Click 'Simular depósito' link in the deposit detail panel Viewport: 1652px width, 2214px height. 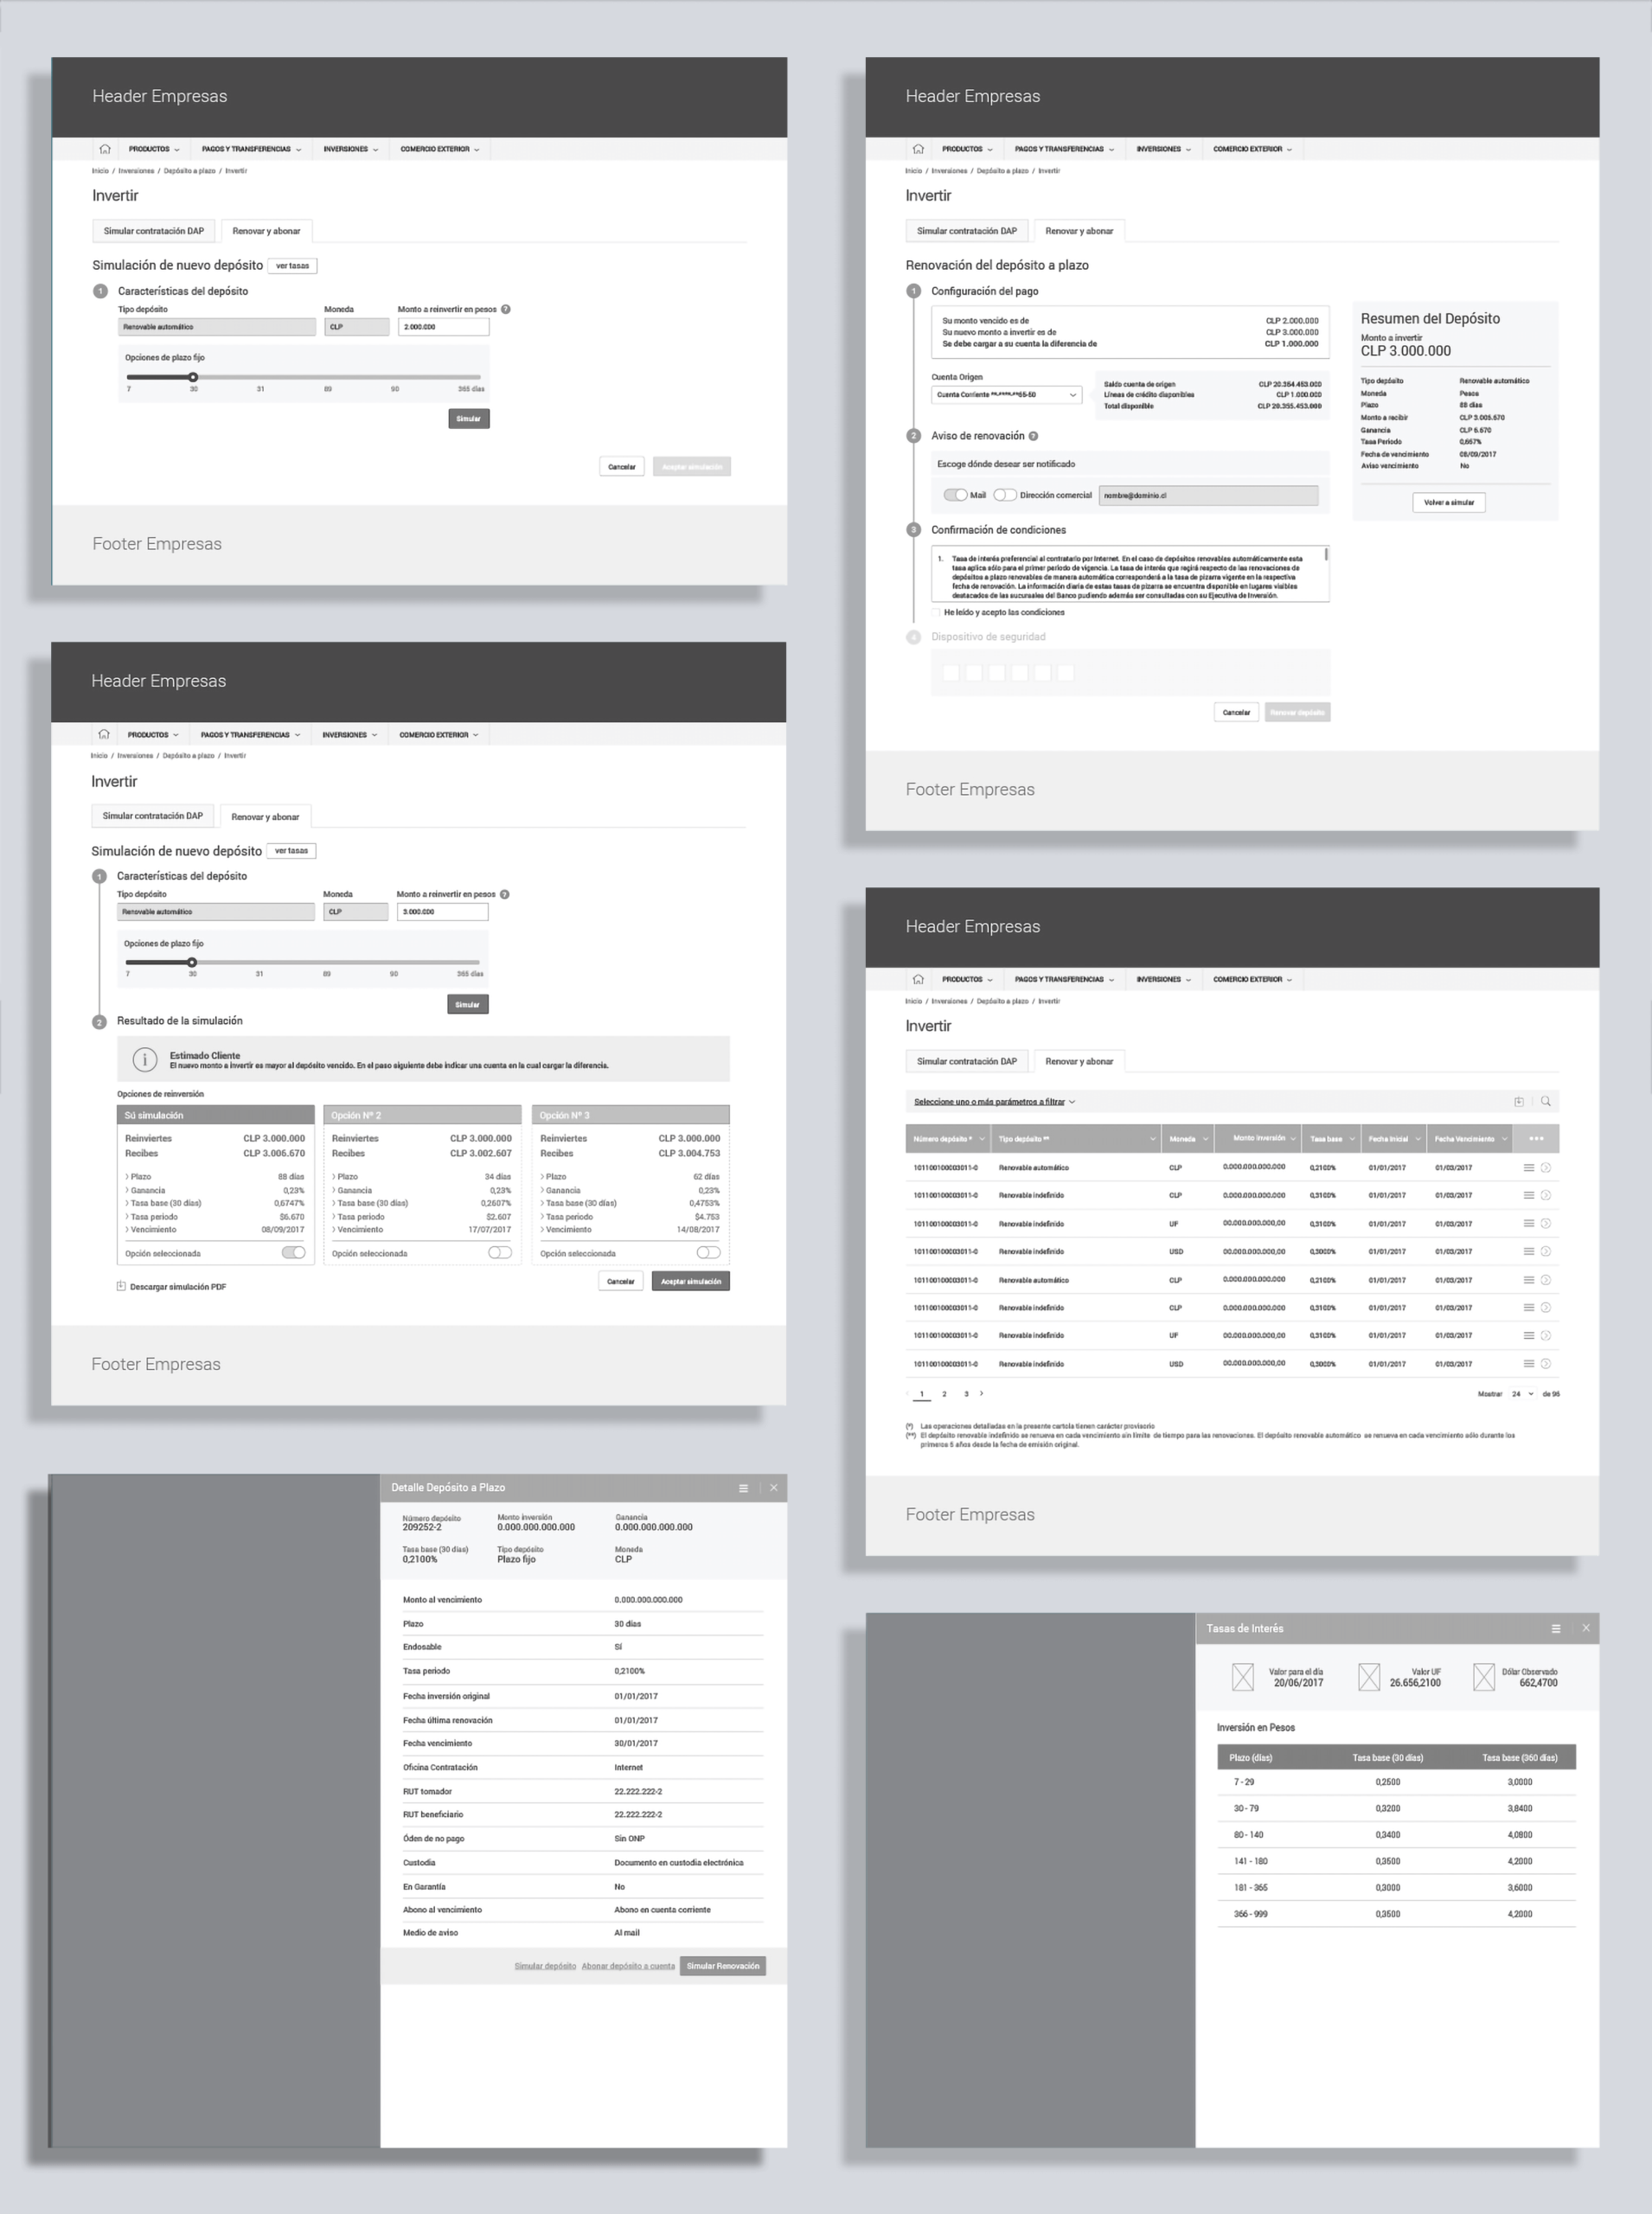pos(545,1966)
